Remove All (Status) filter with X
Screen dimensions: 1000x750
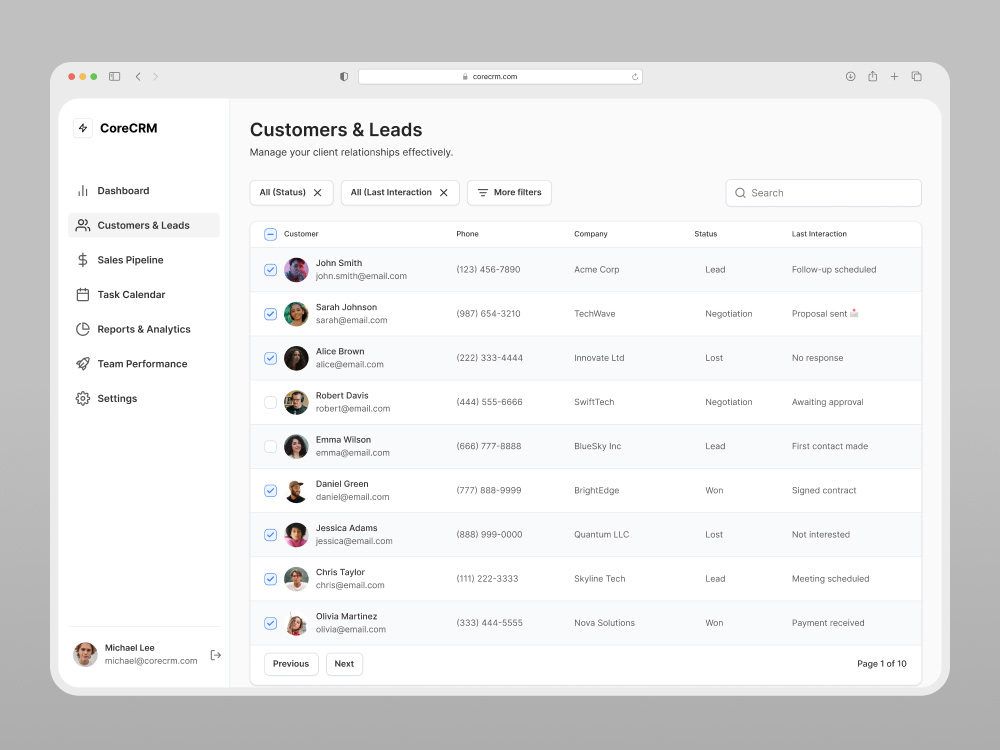pos(318,193)
